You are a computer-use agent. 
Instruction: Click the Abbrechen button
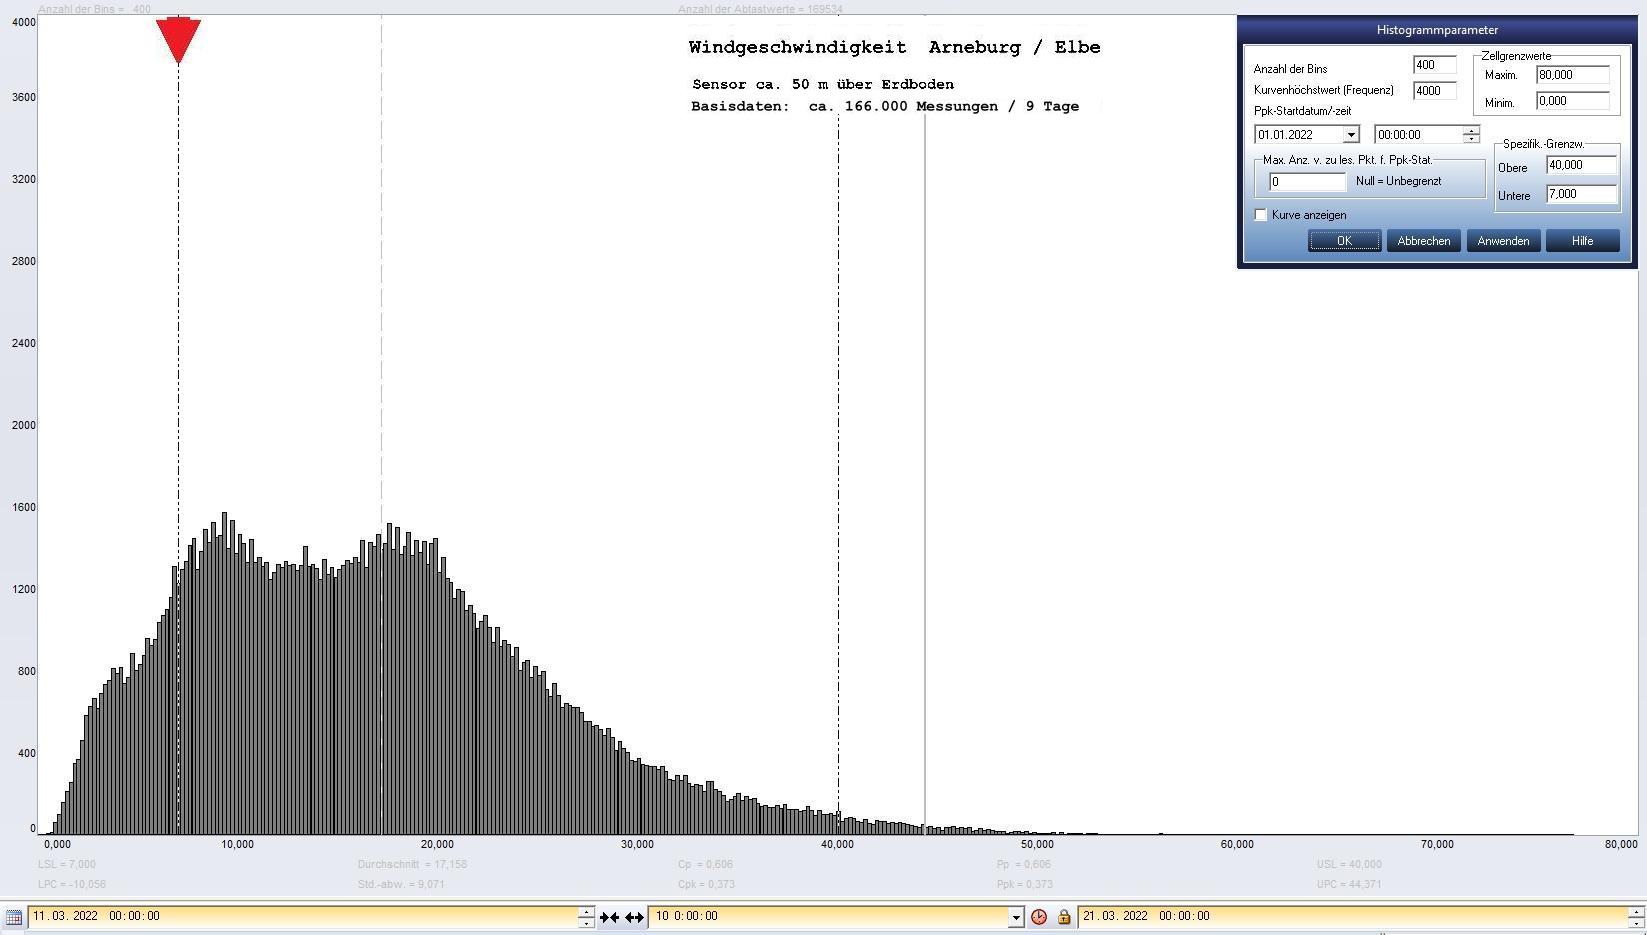[1423, 241]
